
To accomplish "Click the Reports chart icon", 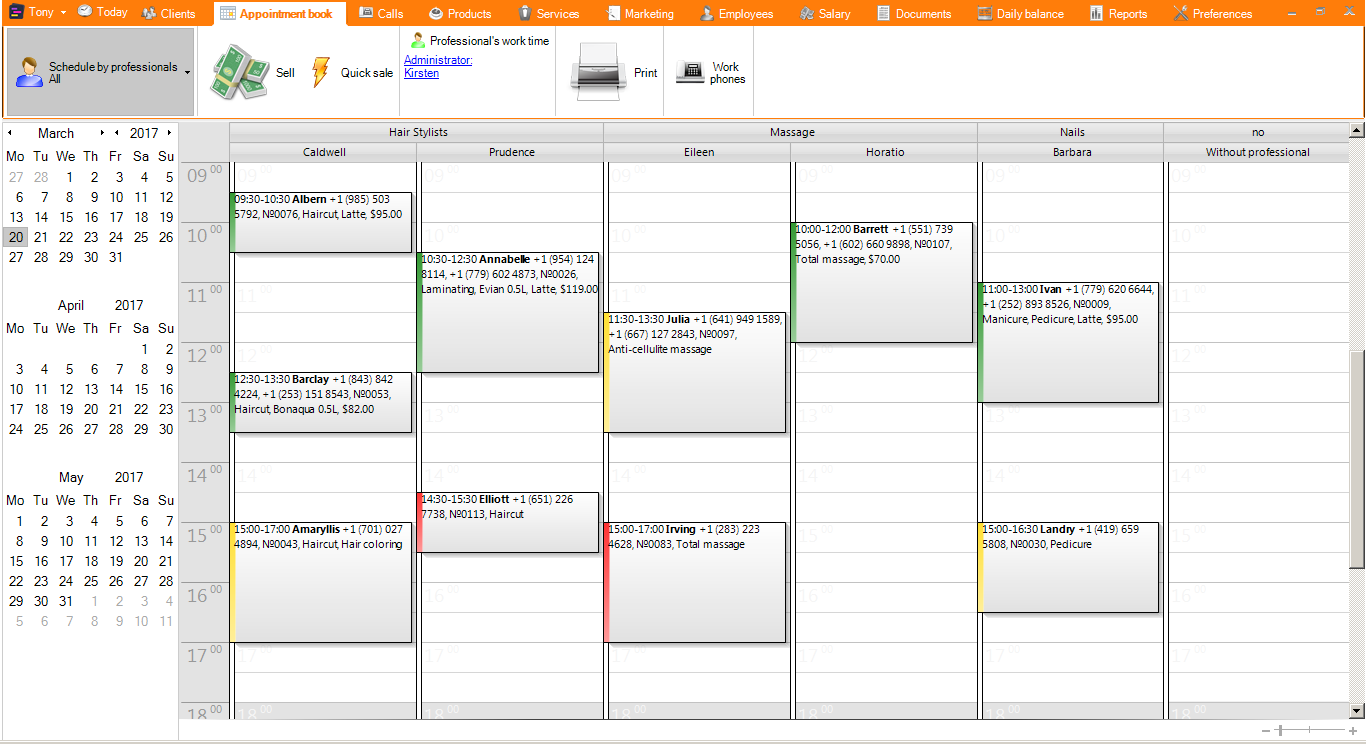I will coord(1096,13).
